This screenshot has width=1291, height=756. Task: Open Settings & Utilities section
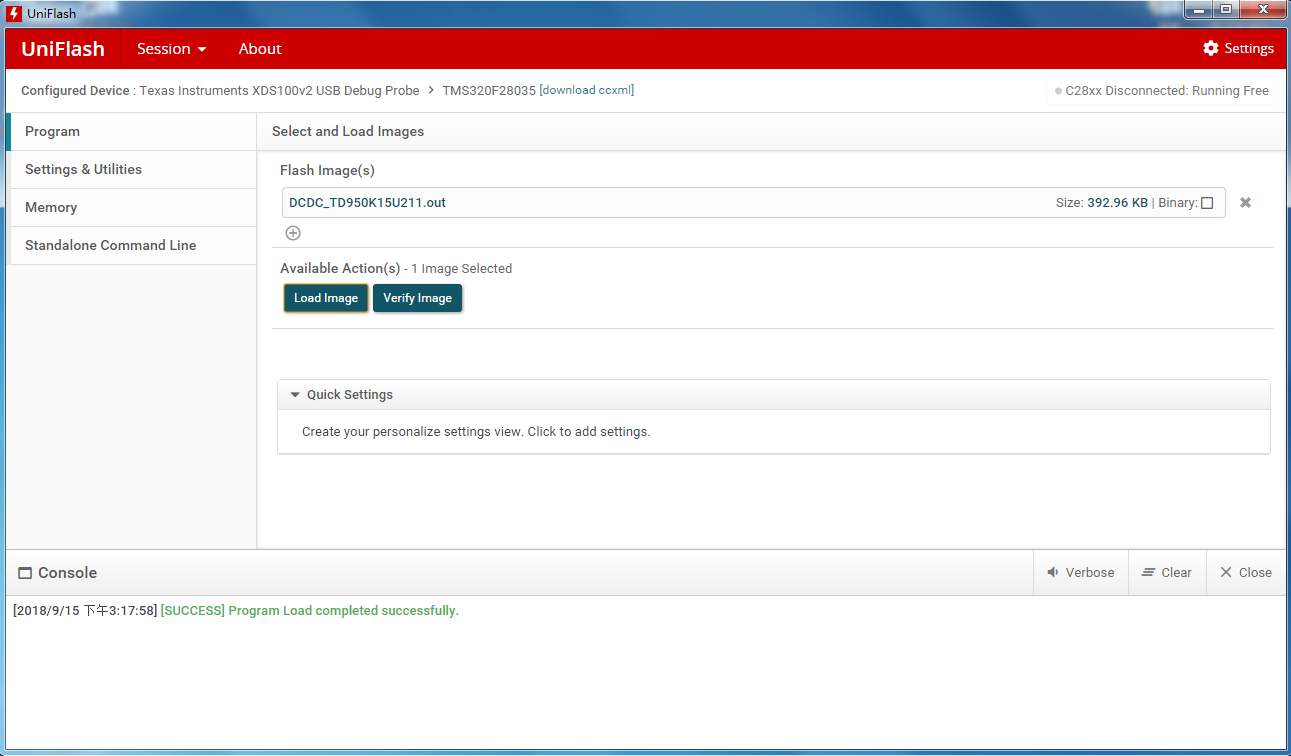[131, 169]
